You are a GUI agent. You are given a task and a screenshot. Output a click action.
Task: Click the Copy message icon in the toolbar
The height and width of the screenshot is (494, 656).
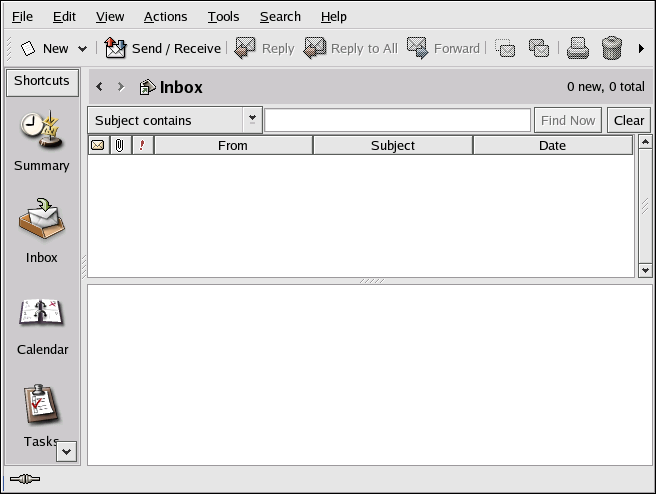539,48
